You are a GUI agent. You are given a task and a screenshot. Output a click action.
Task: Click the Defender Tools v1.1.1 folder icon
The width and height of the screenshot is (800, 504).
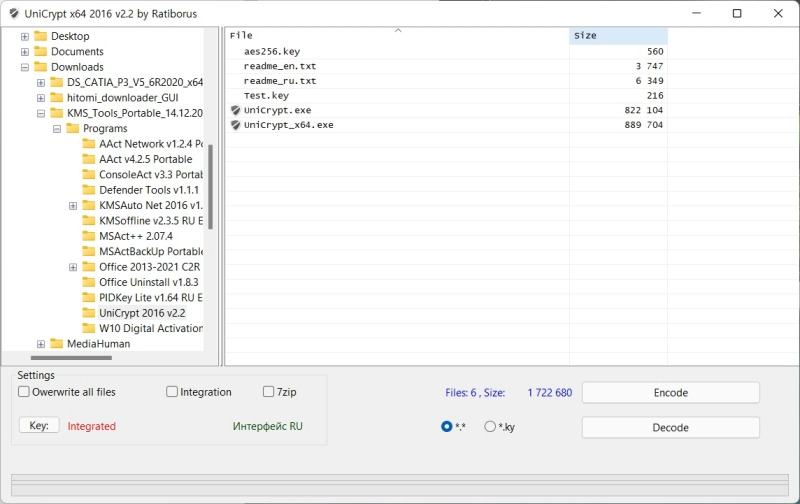[89, 190]
